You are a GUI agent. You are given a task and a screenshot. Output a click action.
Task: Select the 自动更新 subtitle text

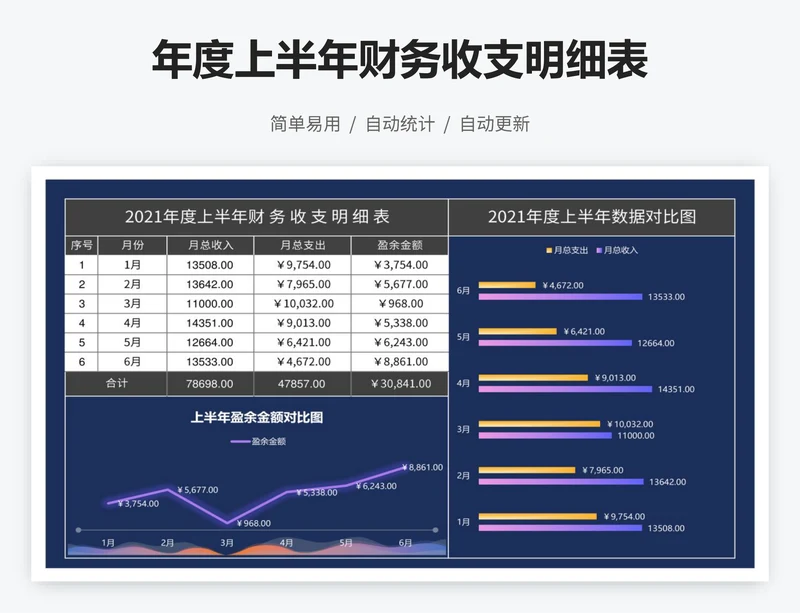tap(495, 124)
